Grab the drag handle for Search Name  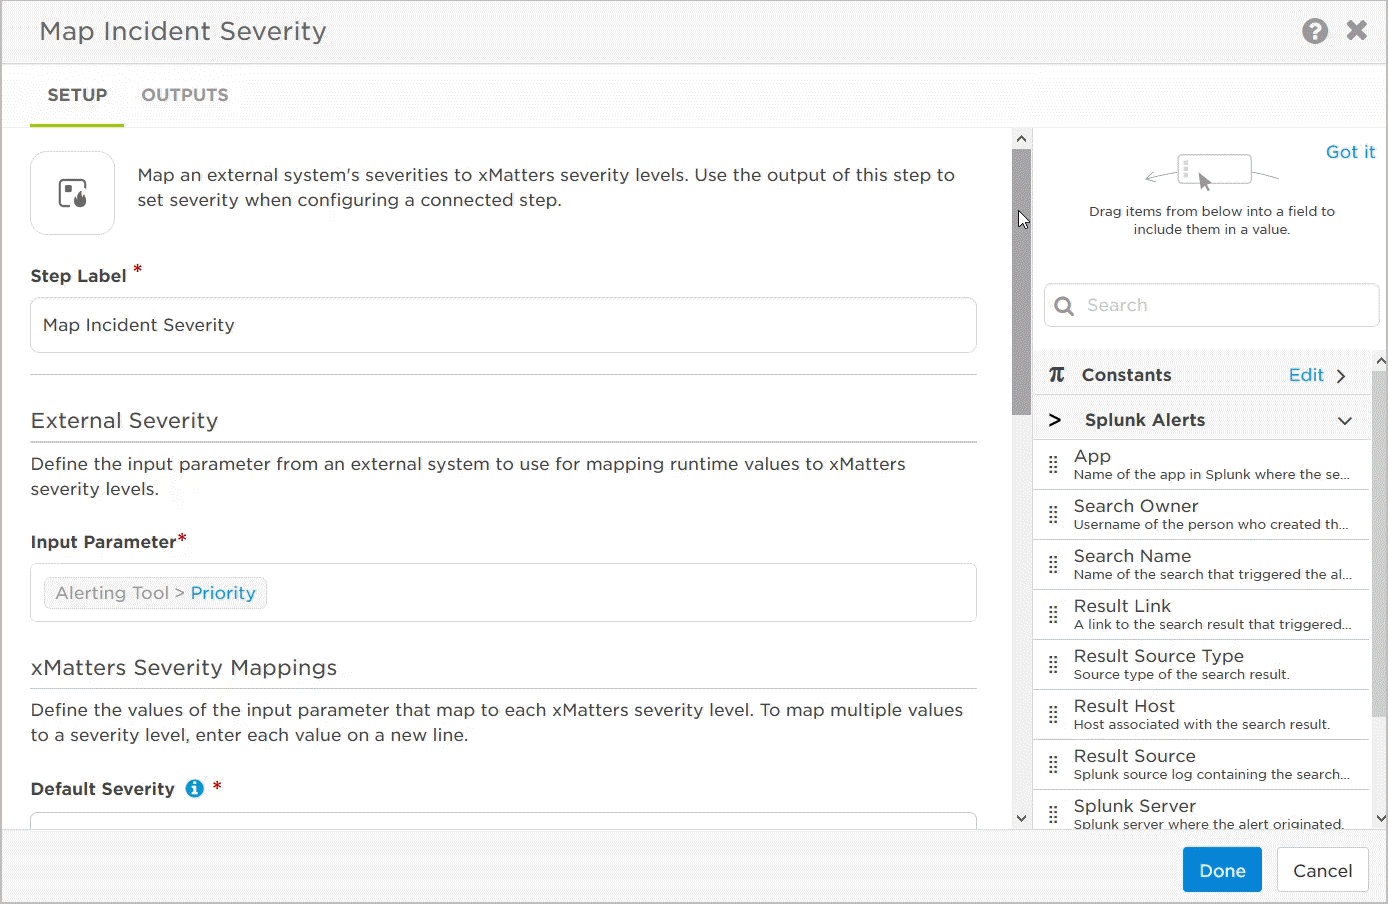click(x=1053, y=564)
